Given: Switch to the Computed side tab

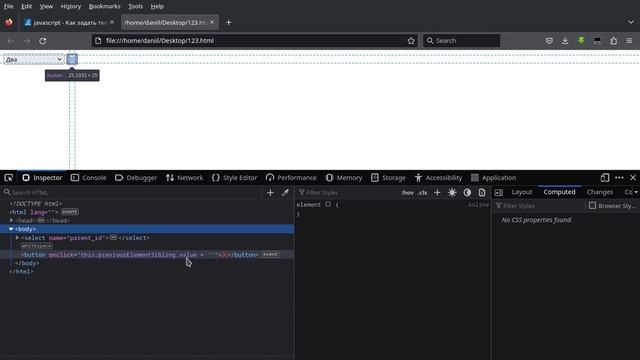Looking at the screenshot, I should coord(559,192).
